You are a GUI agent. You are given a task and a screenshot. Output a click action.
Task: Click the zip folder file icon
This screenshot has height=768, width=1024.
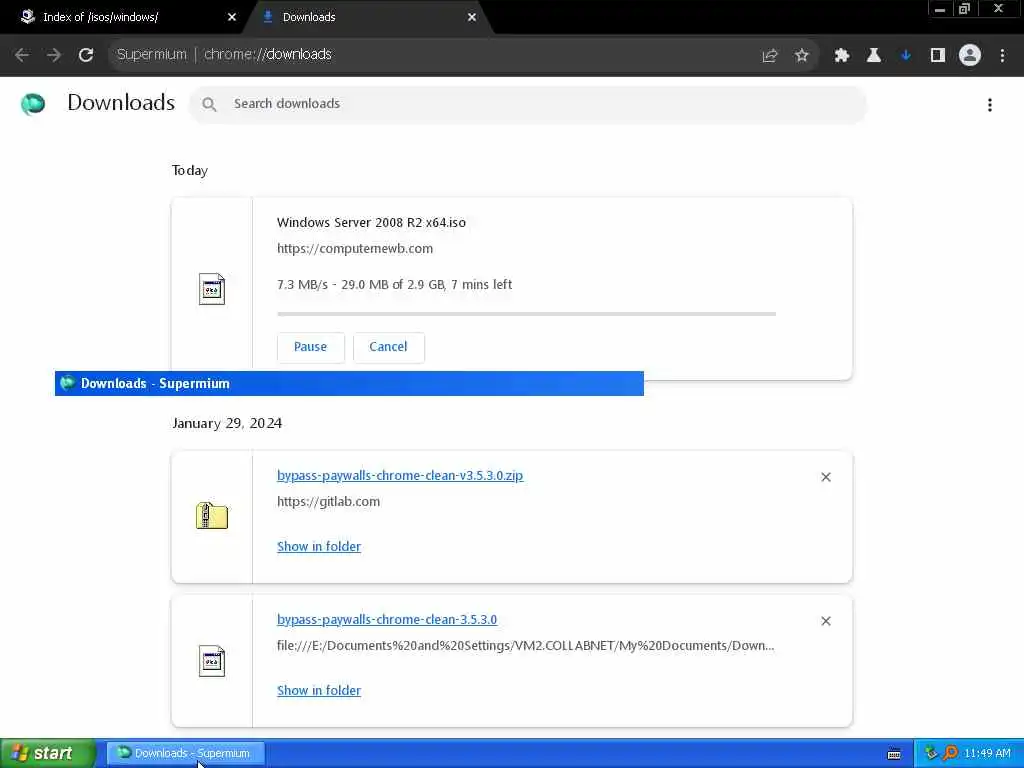point(212,515)
